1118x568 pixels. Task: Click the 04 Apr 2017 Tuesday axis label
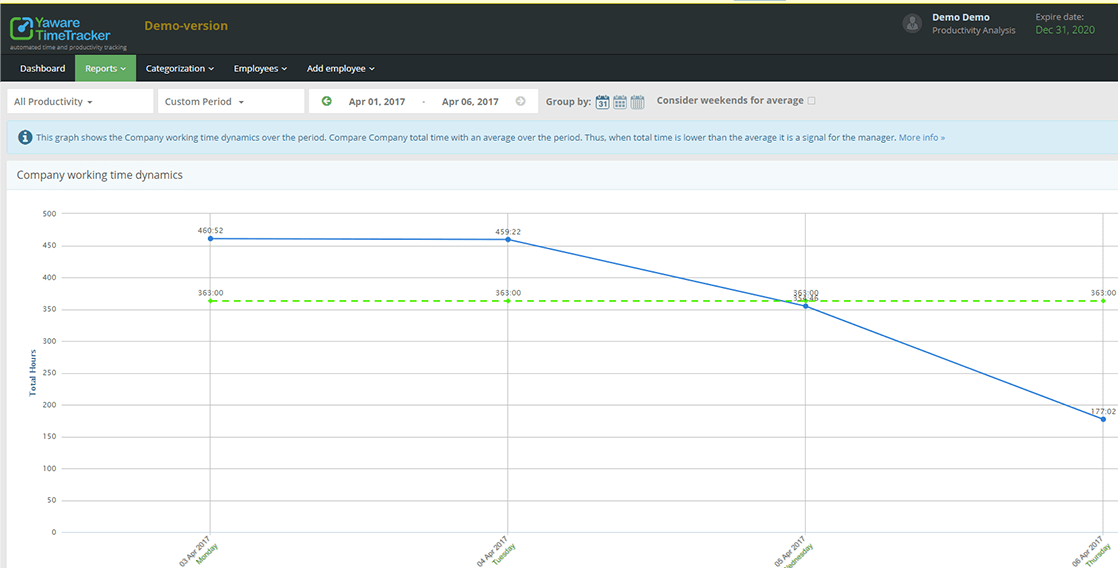[495, 553]
